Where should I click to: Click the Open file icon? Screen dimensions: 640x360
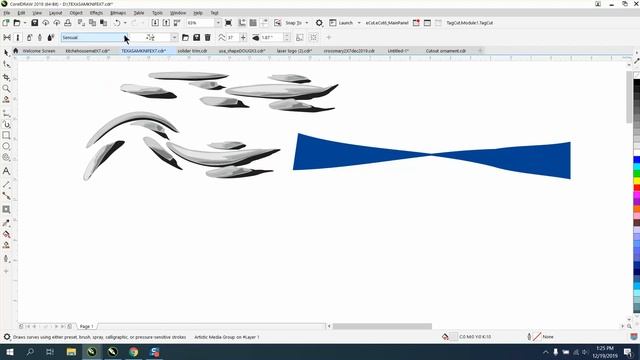[17, 23]
